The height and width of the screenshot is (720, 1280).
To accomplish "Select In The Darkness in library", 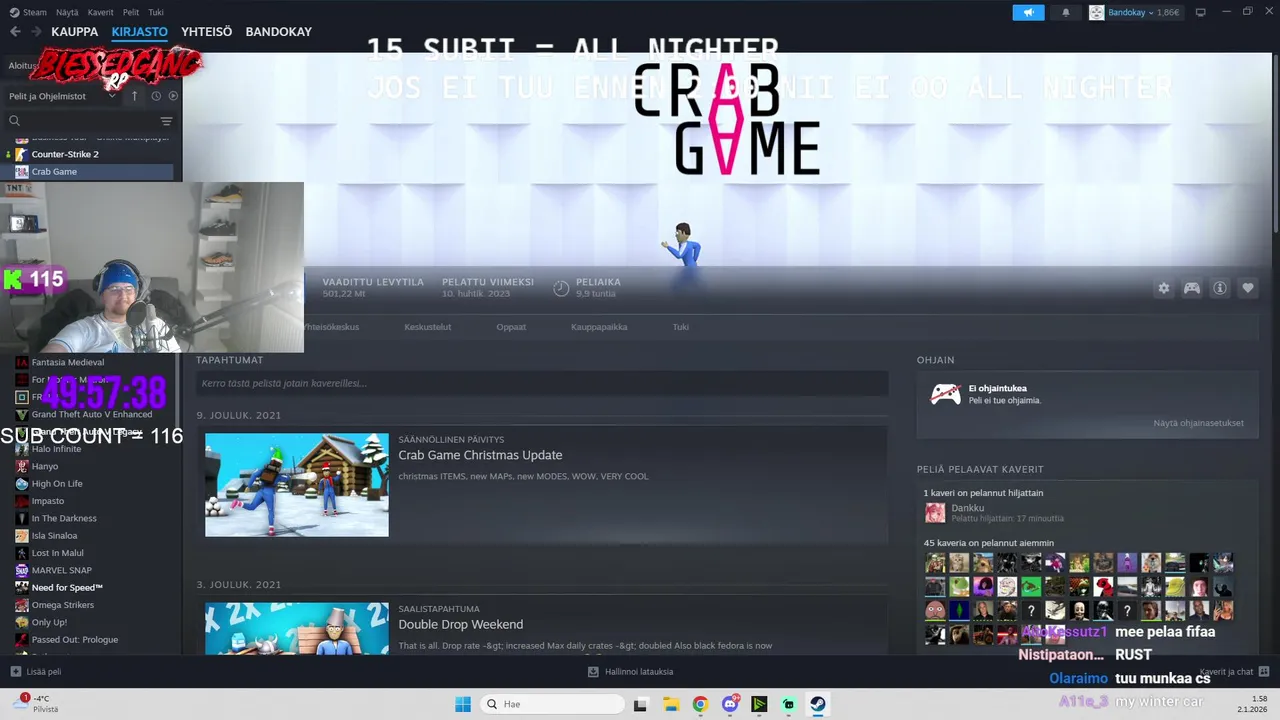I will pos(64,518).
